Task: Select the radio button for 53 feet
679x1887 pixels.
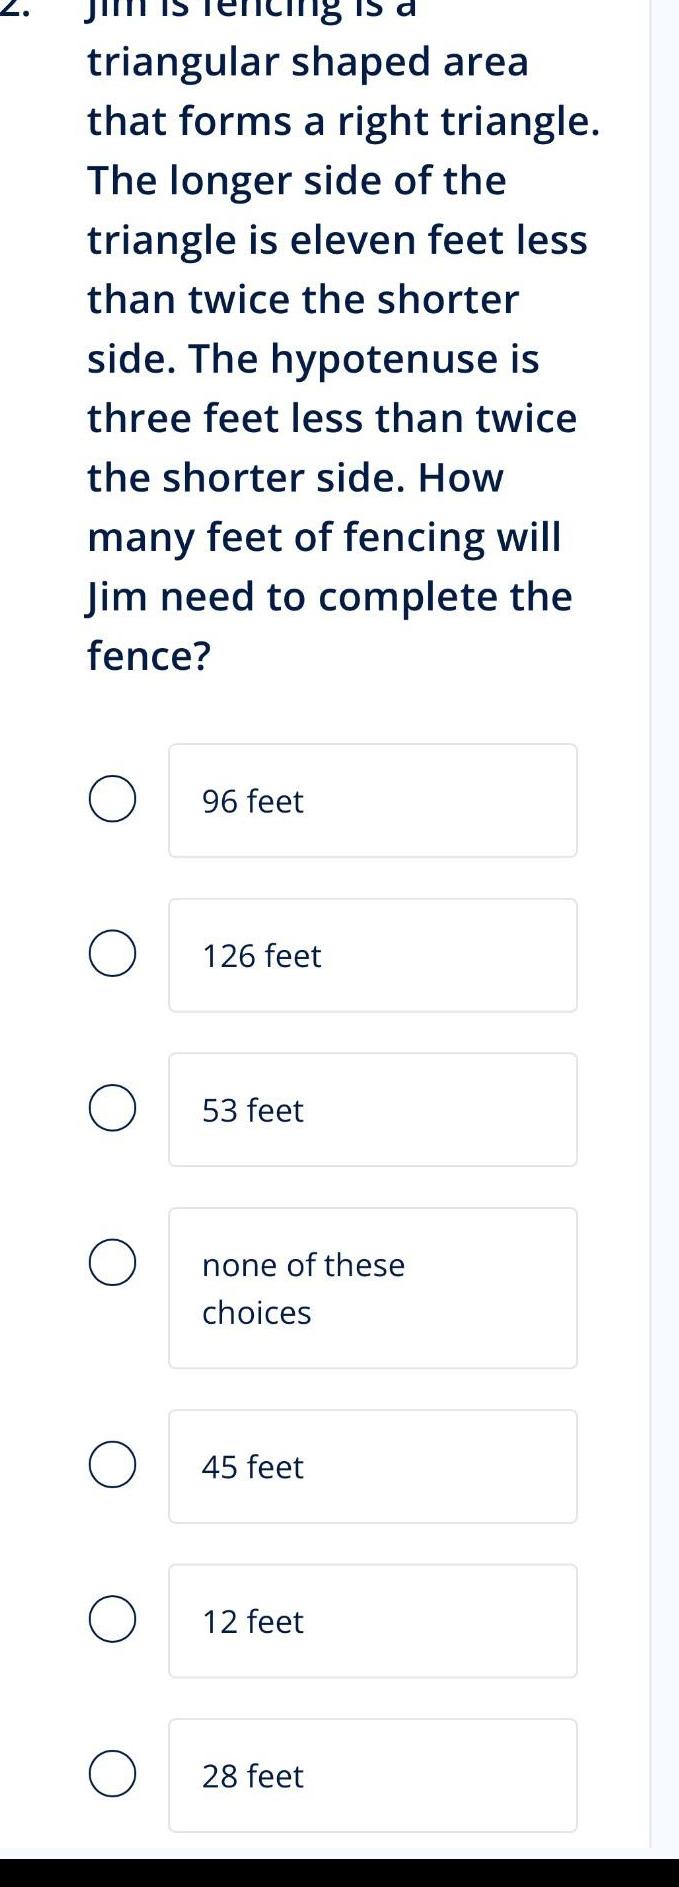Action: pyautogui.click(x=111, y=1109)
